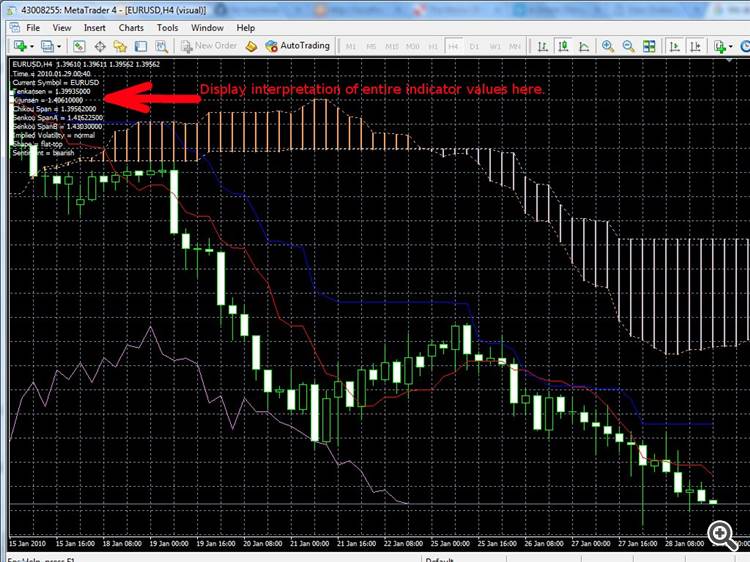Click the '15 Jan 2010' time axis label
750x562 pixels.
pyautogui.click(x=27, y=543)
